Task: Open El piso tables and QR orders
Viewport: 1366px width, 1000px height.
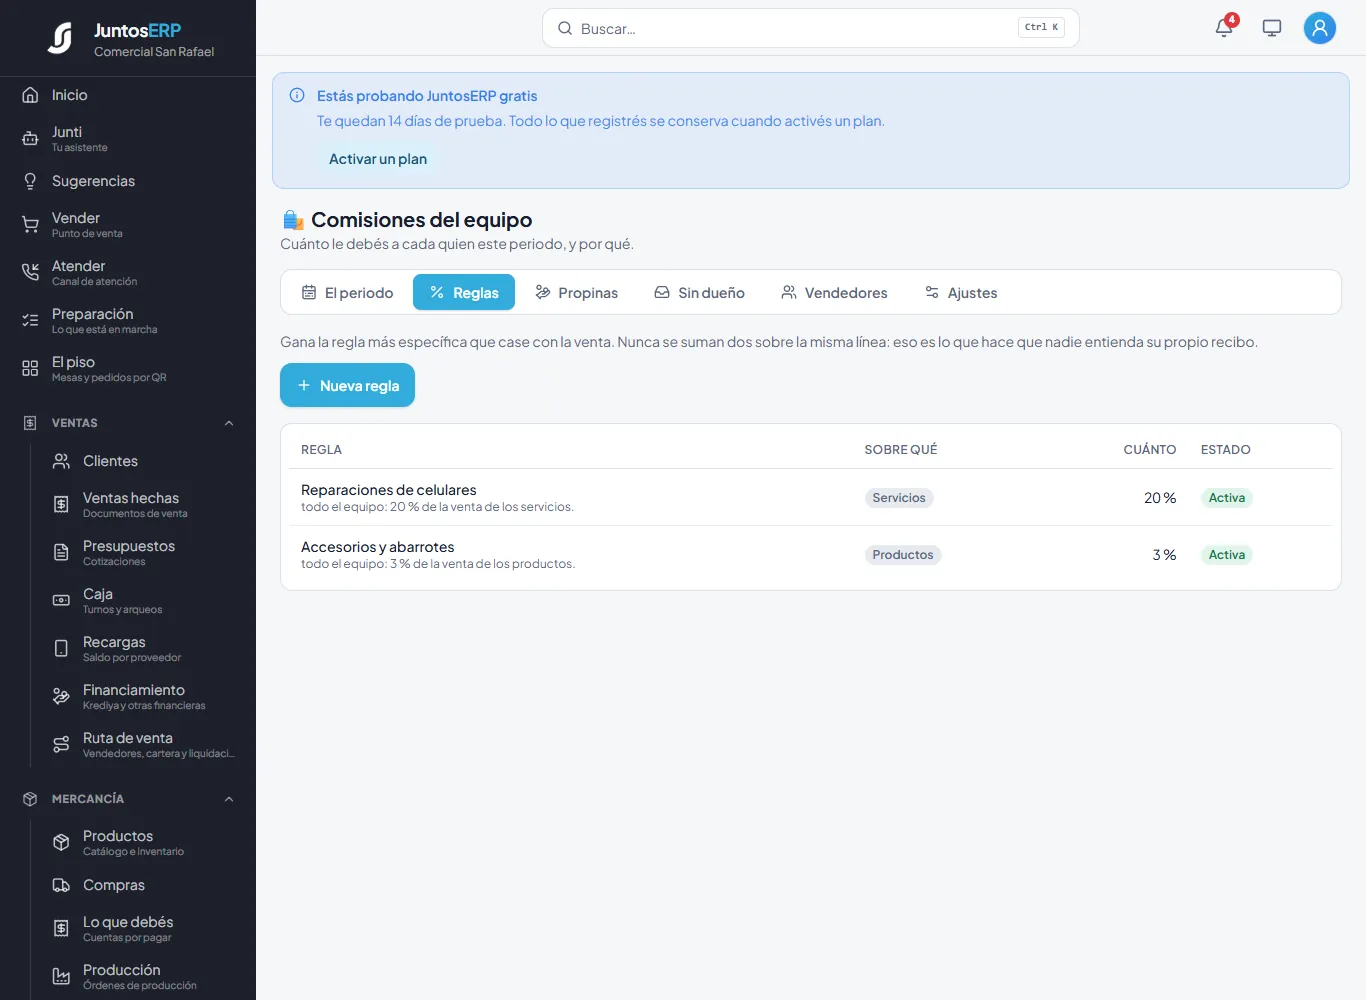Action: click(128, 369)
